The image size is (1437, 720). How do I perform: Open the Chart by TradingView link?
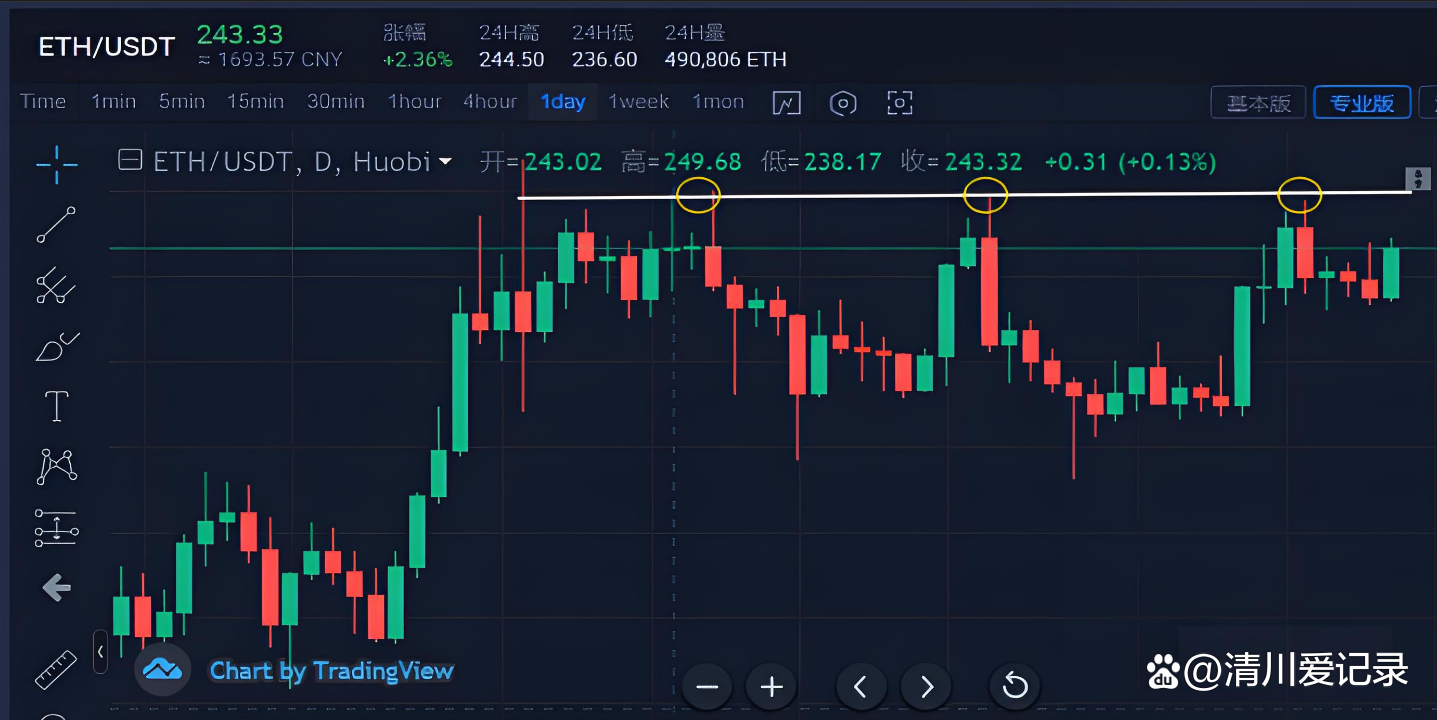coord(330,670)
